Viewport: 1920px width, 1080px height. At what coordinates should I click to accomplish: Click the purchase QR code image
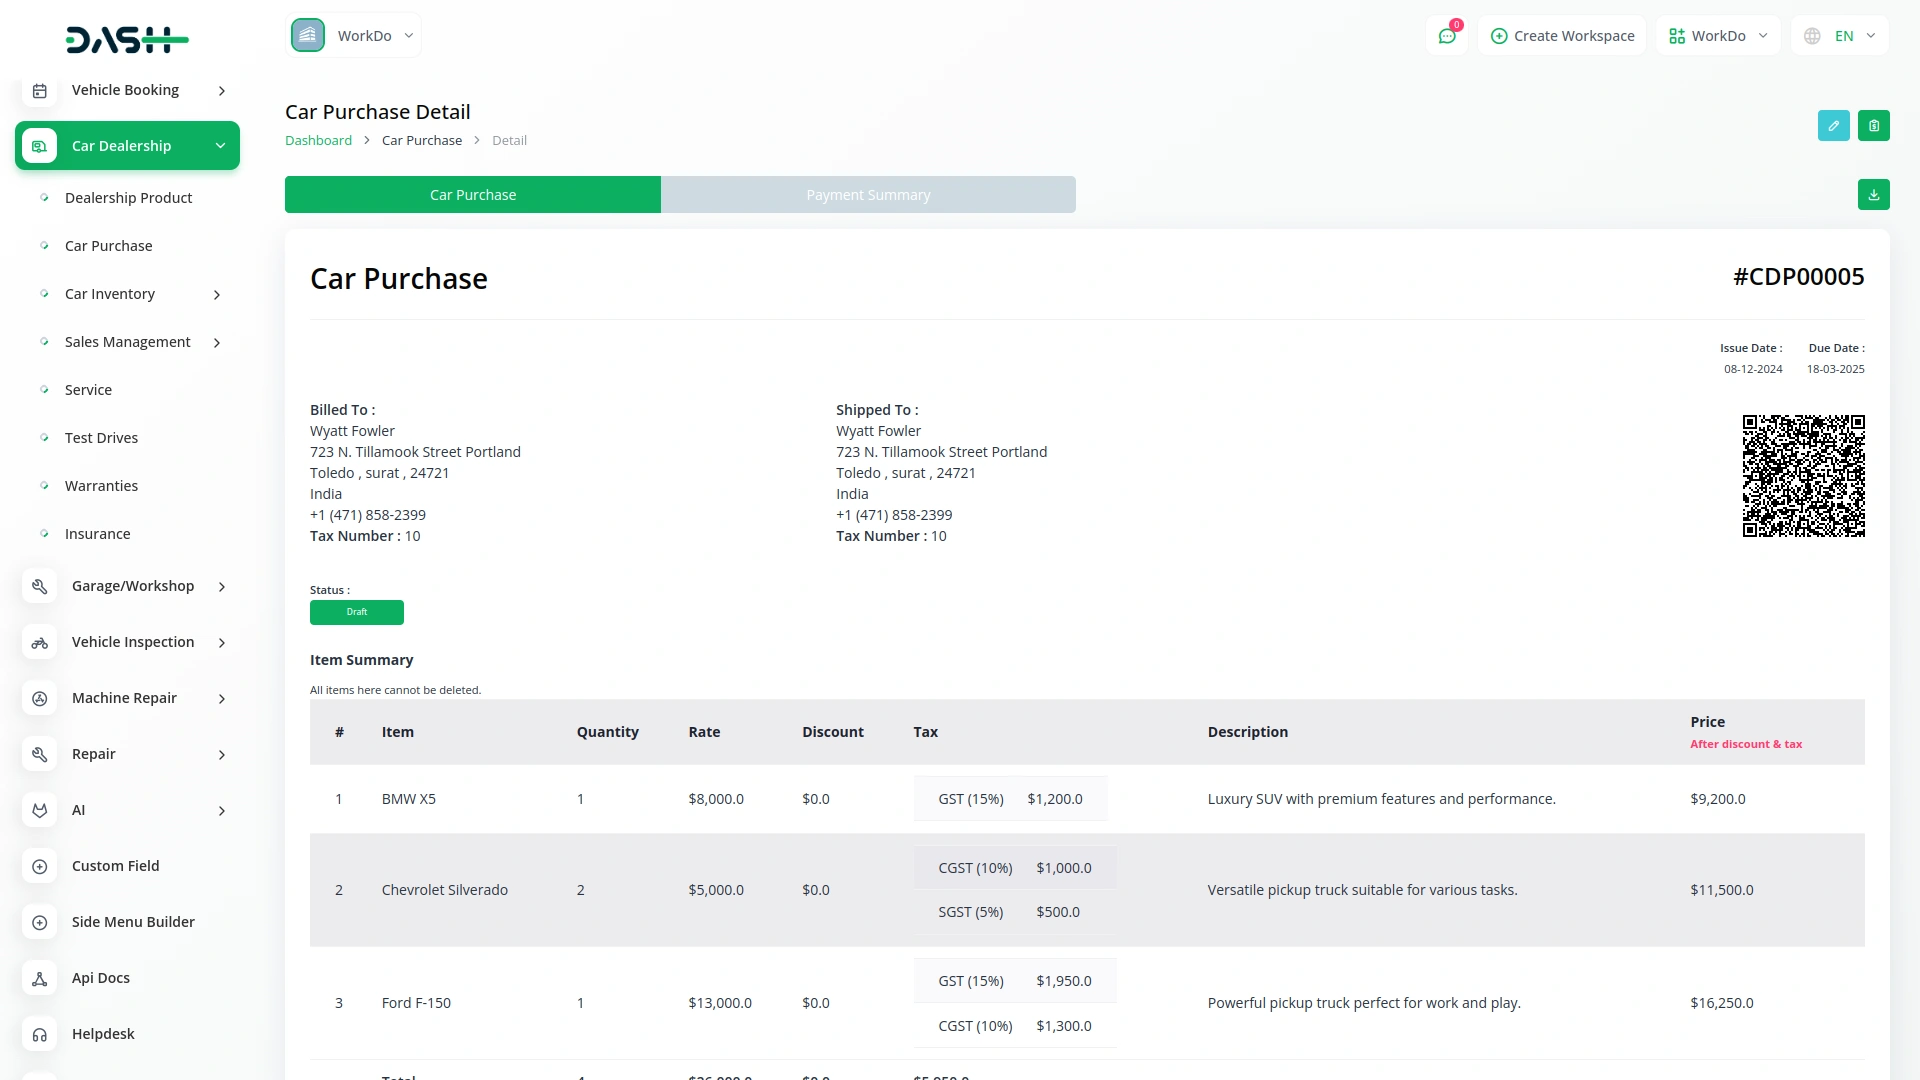[1803, 476]
